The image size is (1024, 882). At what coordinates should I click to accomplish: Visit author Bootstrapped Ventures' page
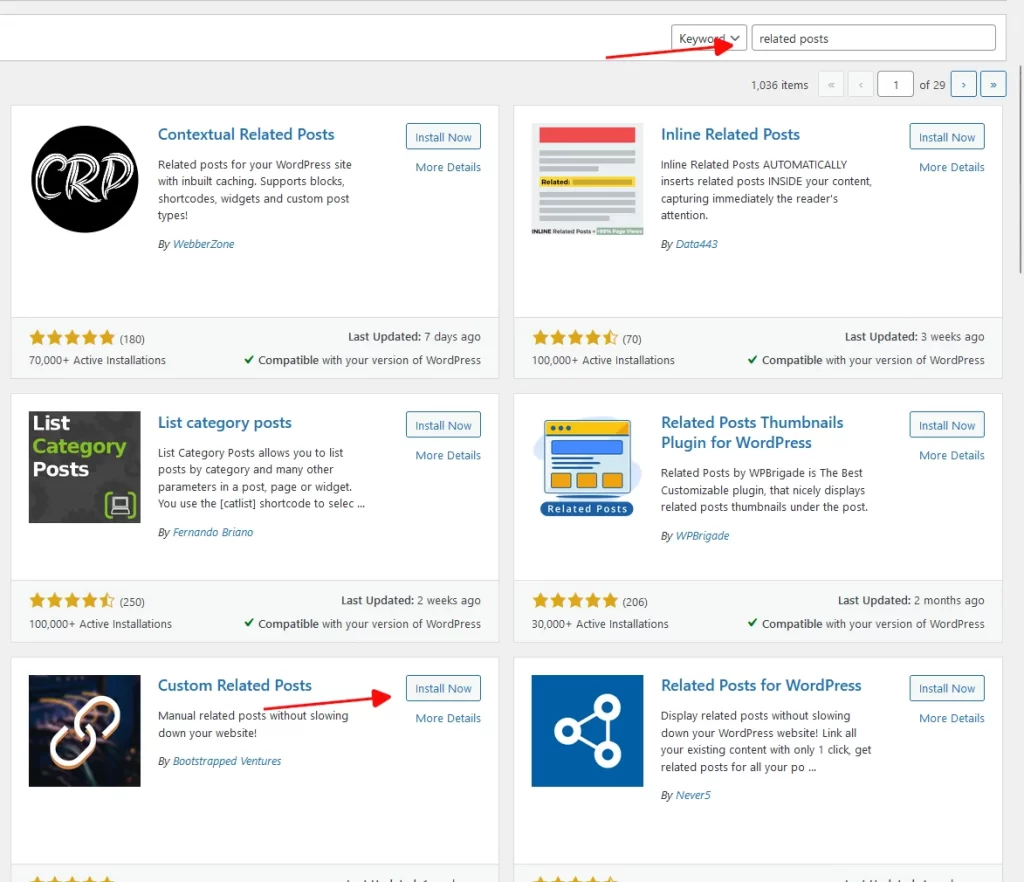227,761
